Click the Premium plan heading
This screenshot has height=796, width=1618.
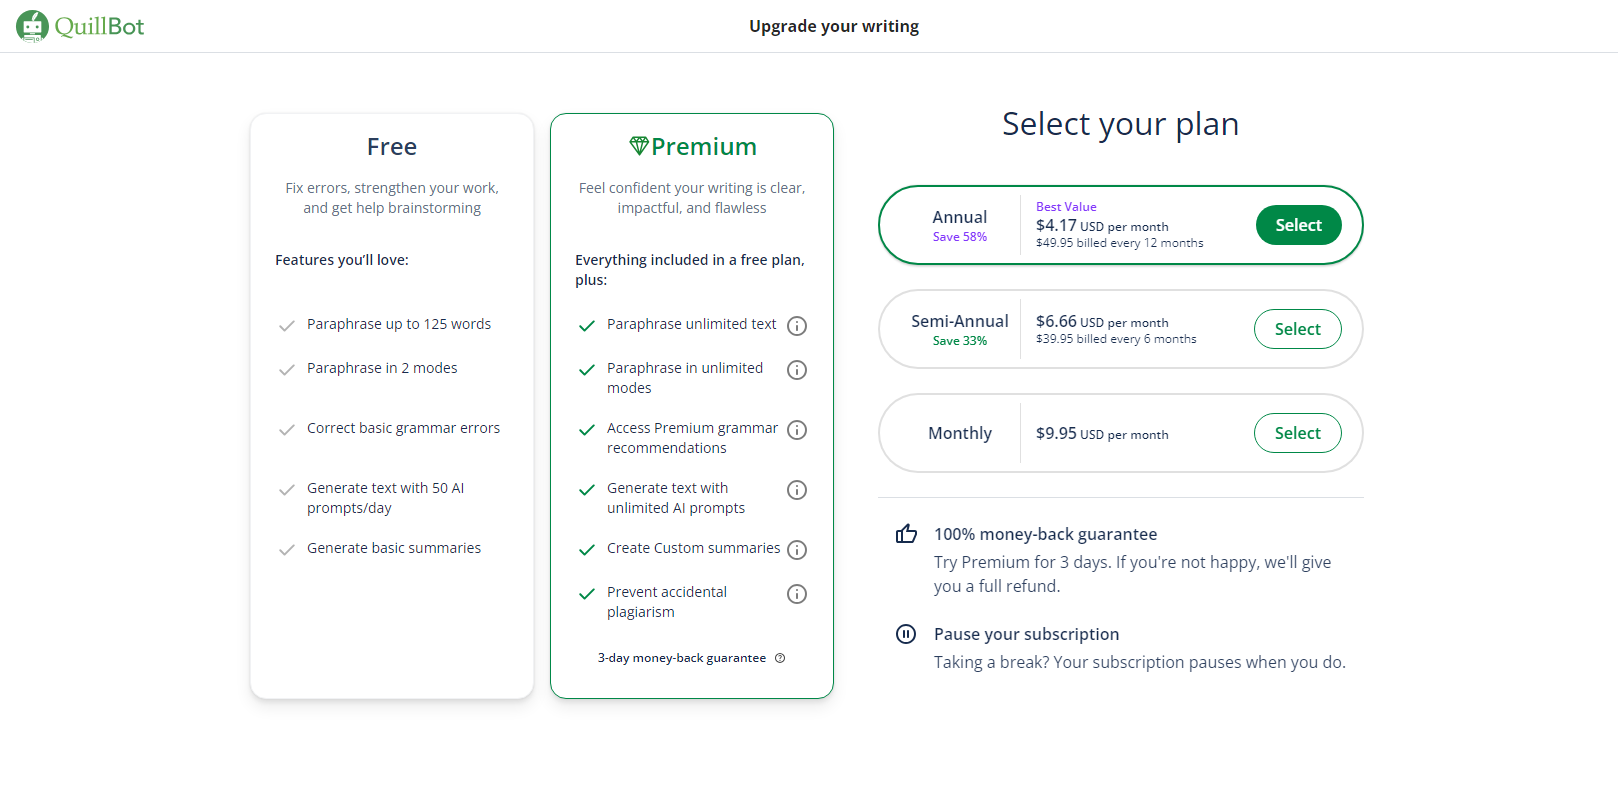point(704,147)
